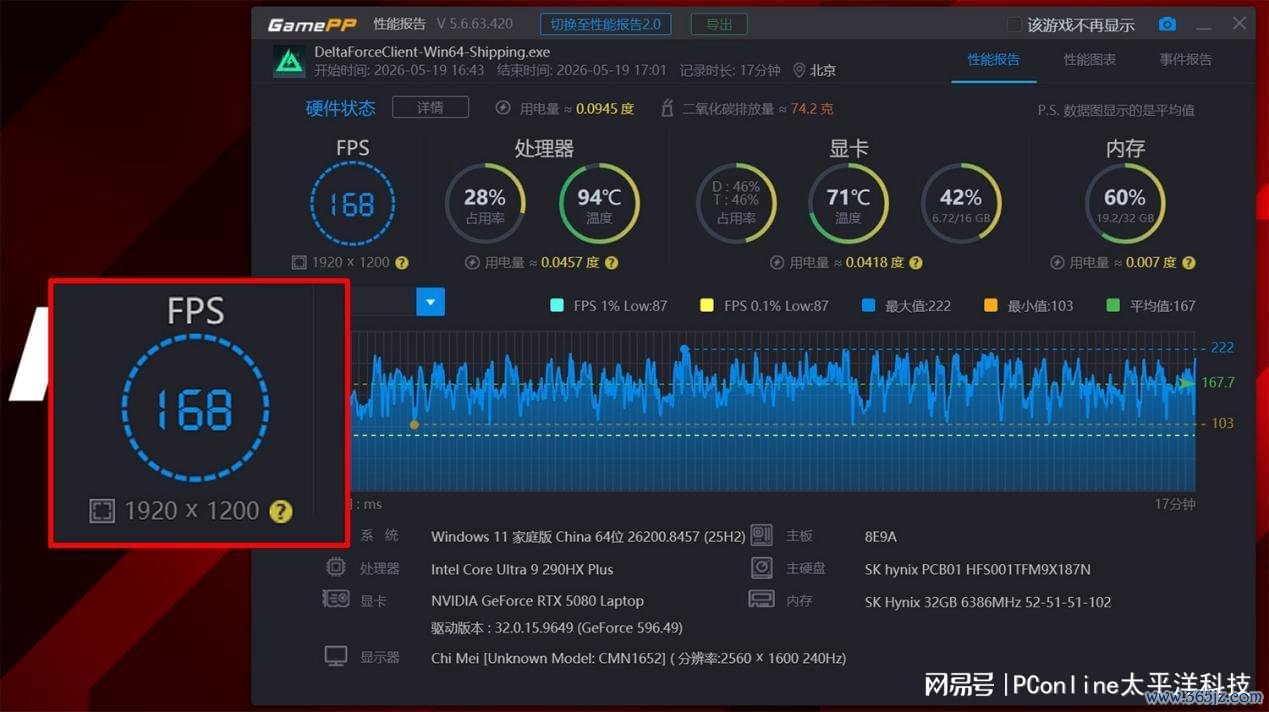The width and height of the screenshot is (1269, 712).
Task: Click the yellow minimum-value marker on chart
Action: click(x=414, y=425)
